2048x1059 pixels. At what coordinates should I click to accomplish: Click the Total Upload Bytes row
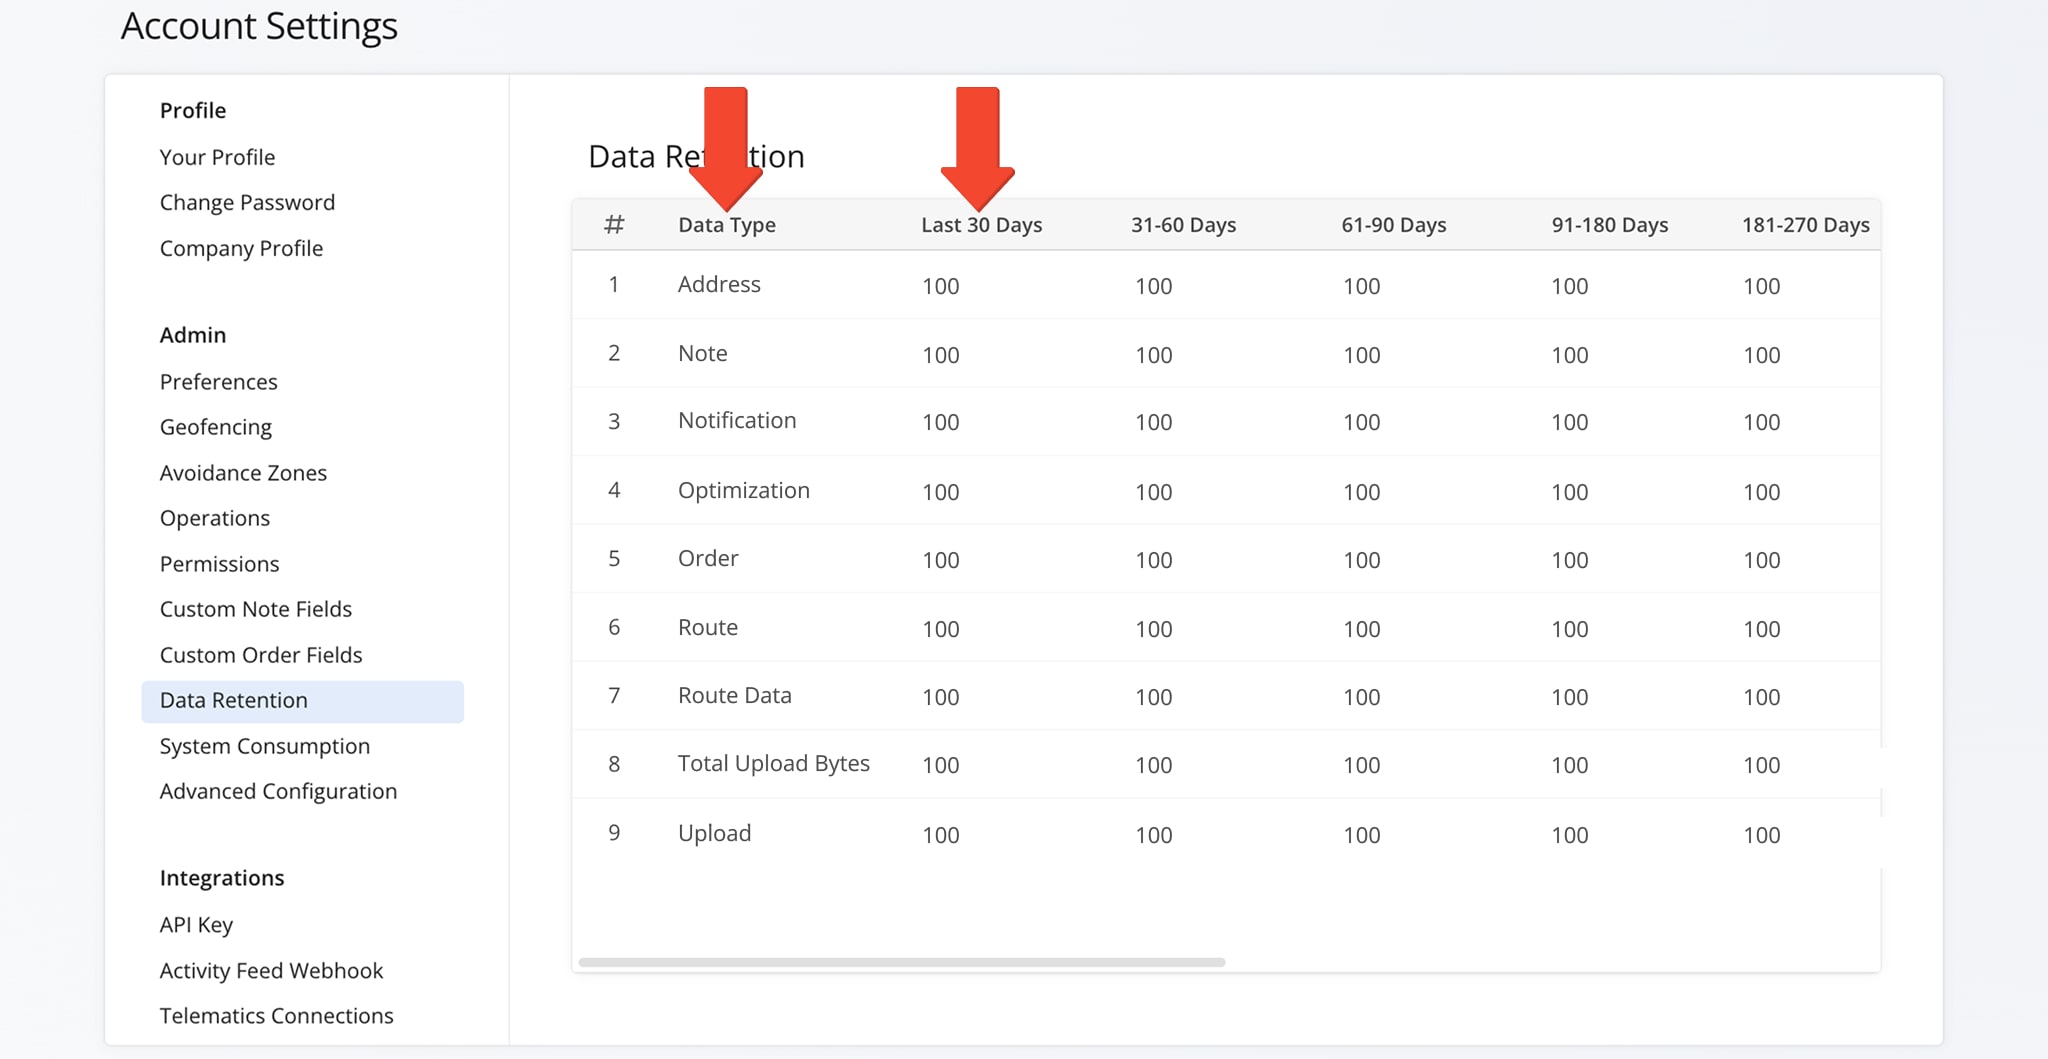click(x=773, y=764)
